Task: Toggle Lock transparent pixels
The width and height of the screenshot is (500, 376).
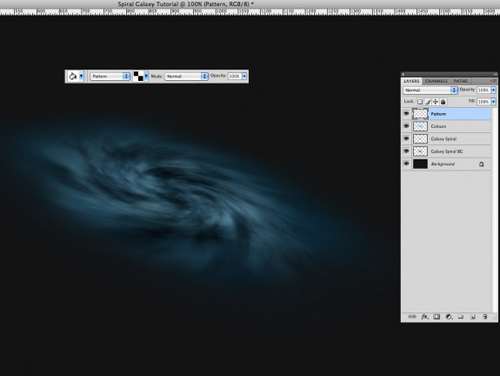Action: (x=420, y=102)
